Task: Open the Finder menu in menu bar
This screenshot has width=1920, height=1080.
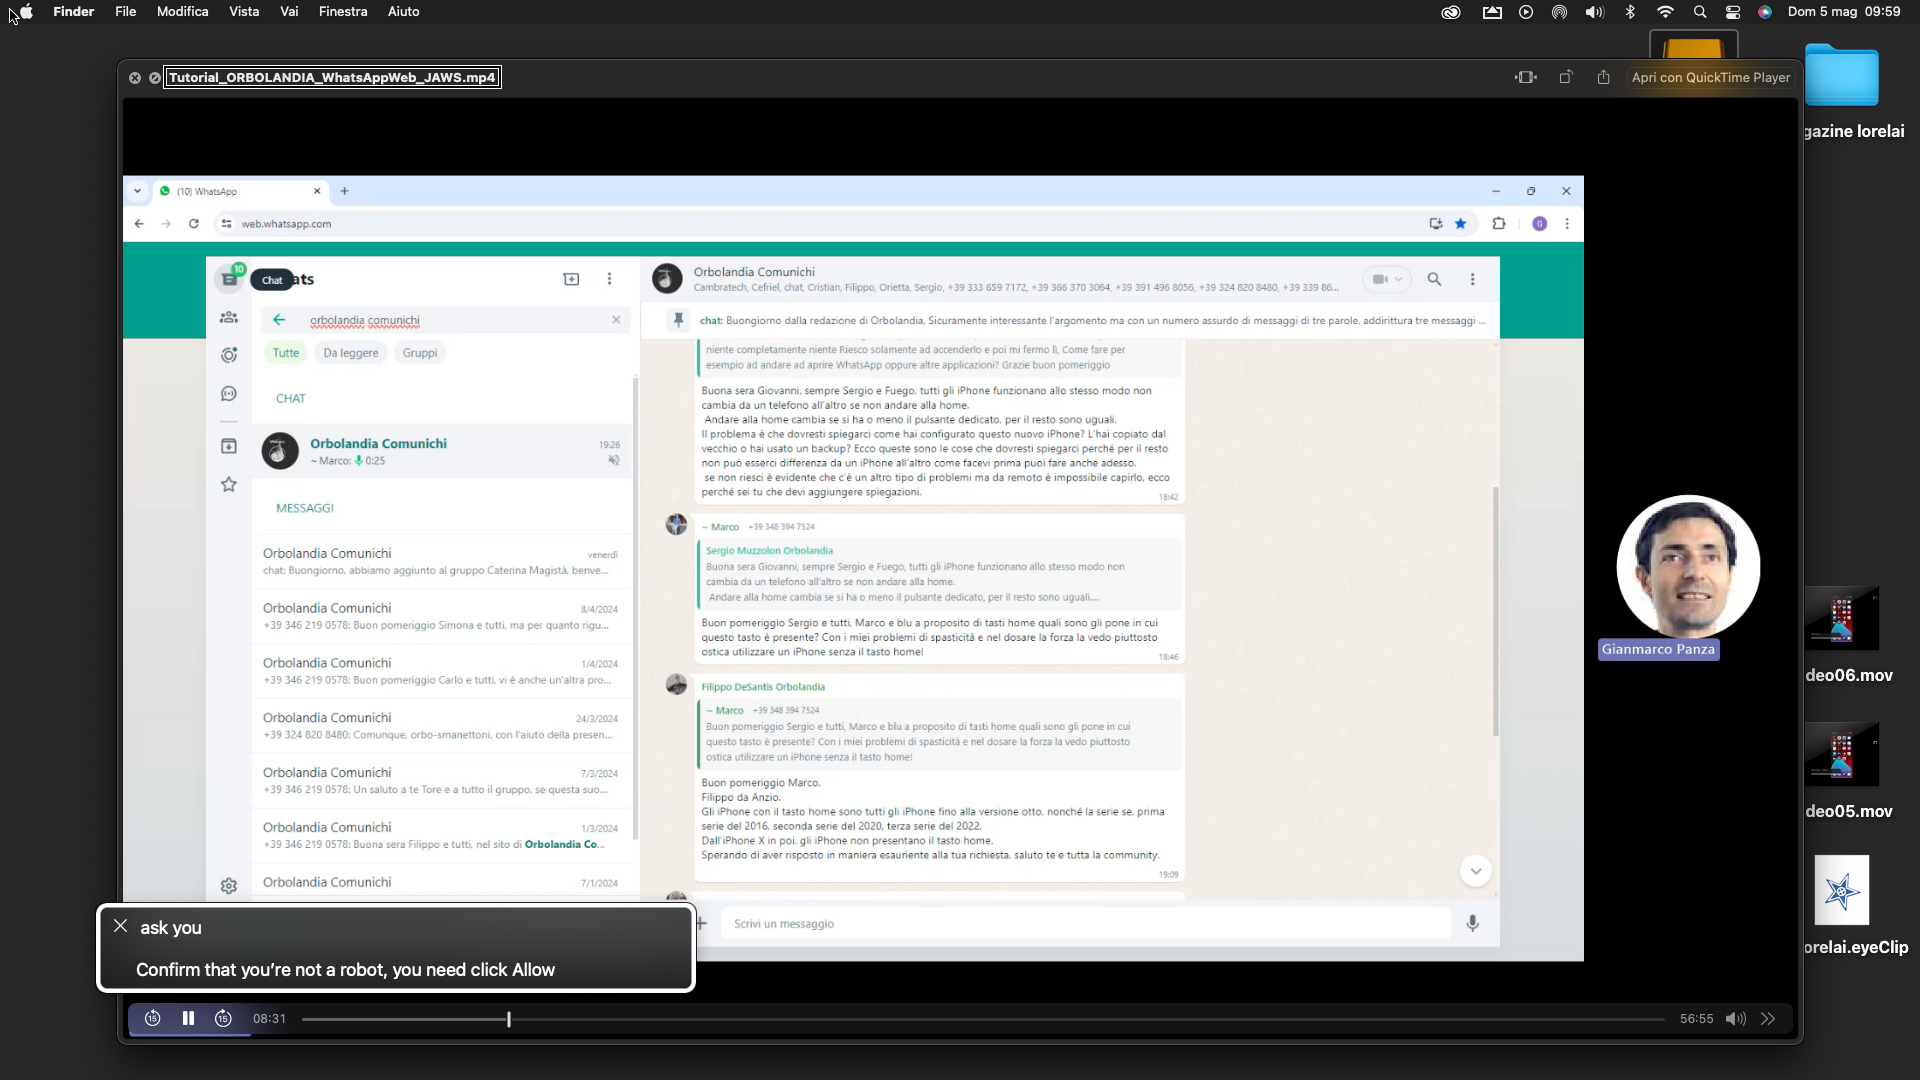Action: (73, 12)
